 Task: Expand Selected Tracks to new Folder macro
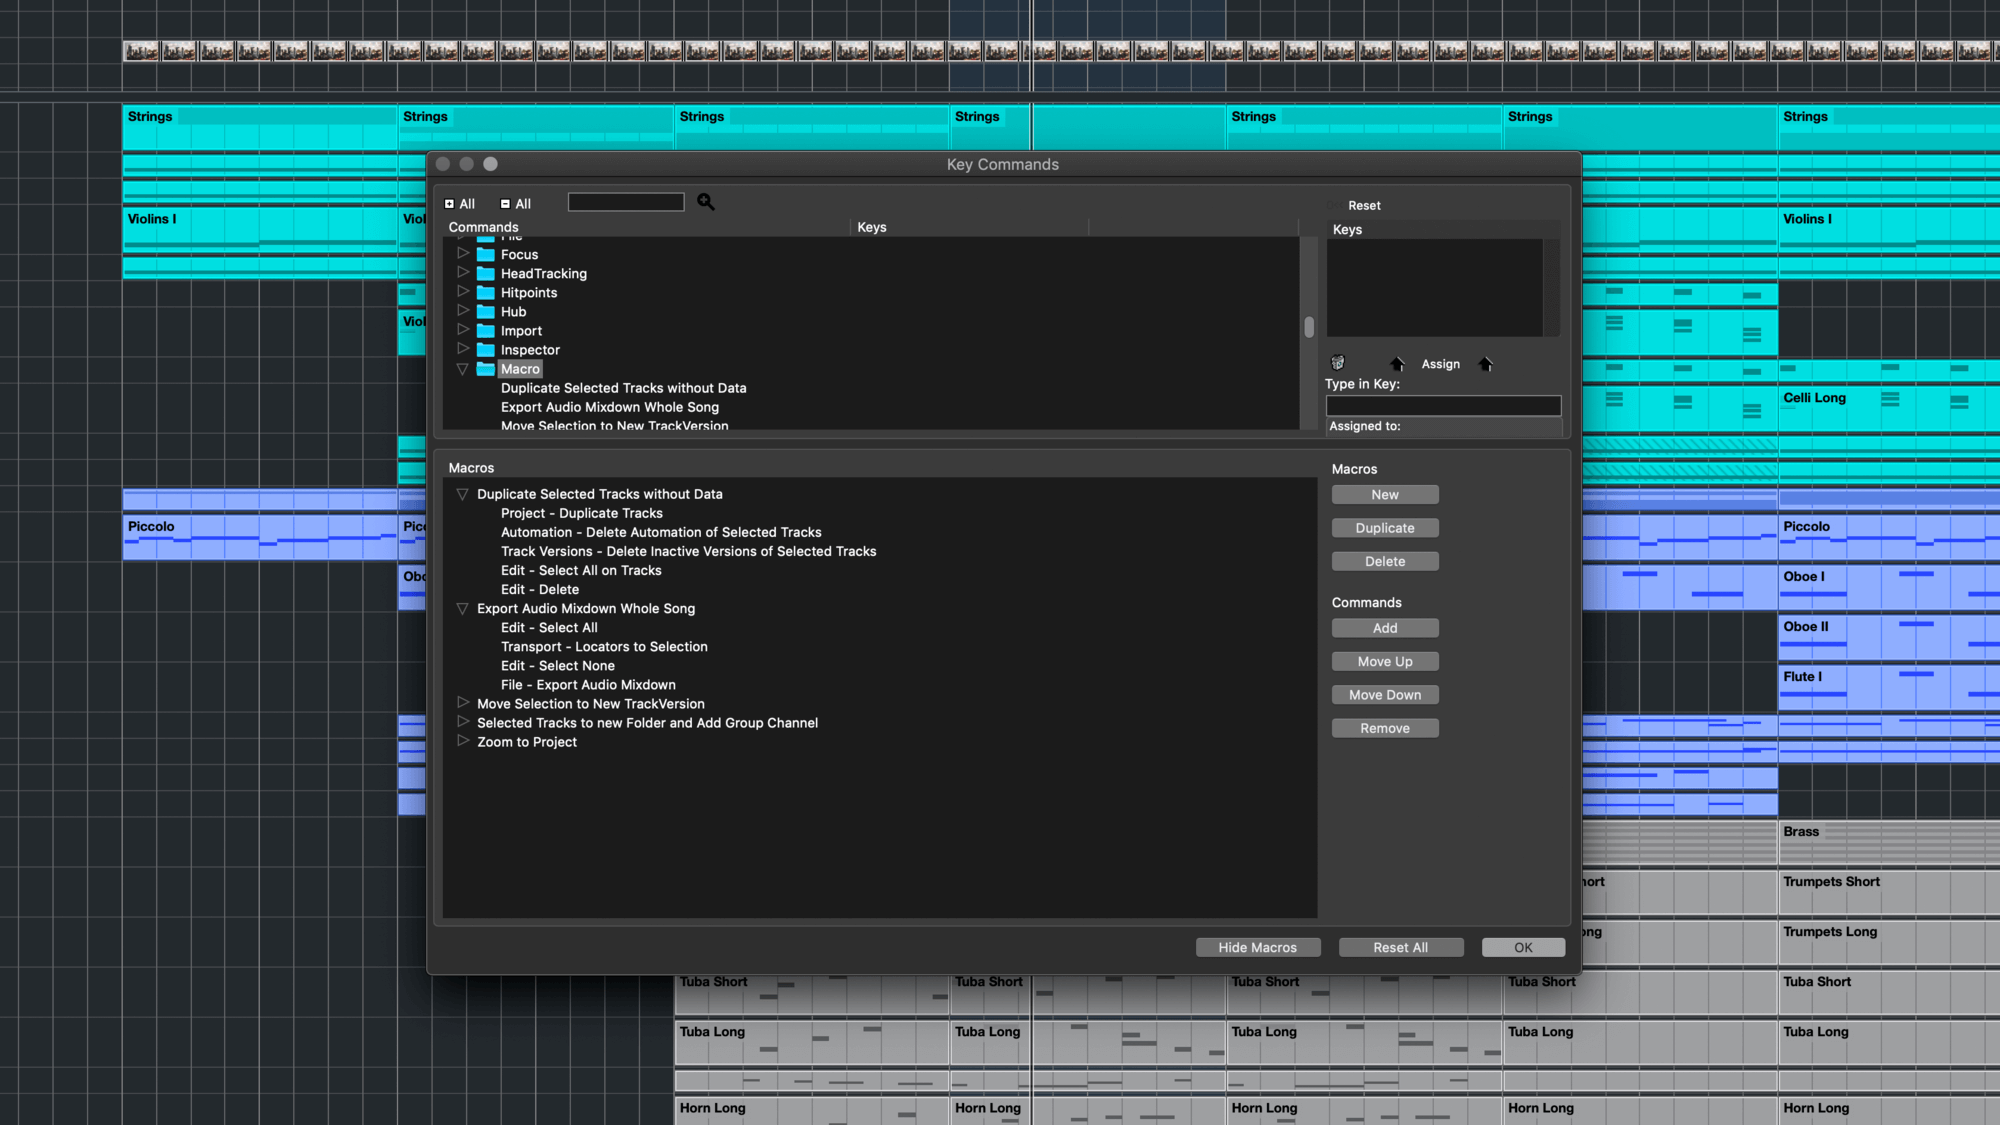[x=463, y=721]
